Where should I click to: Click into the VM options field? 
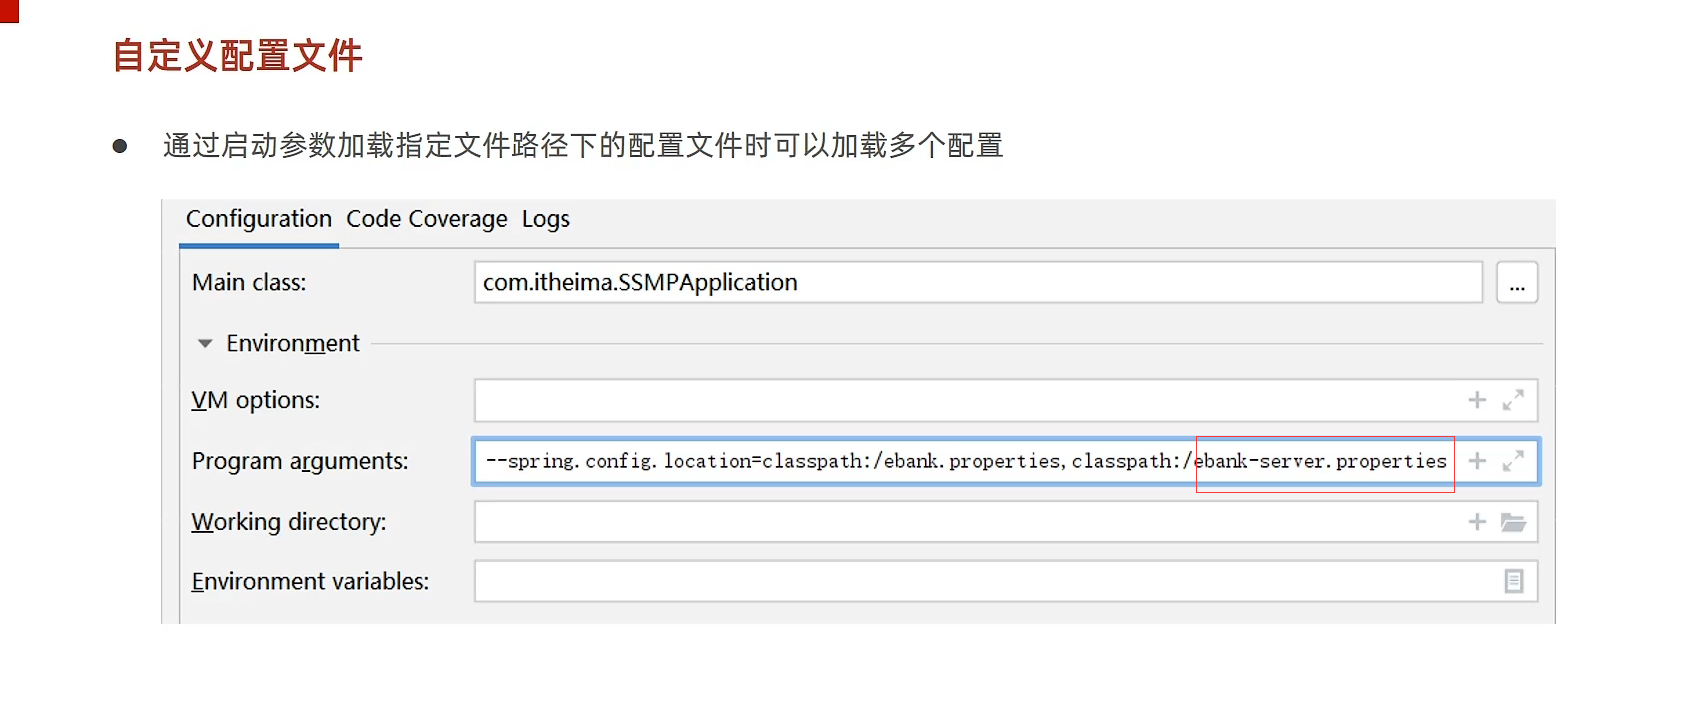click(960, 400)
